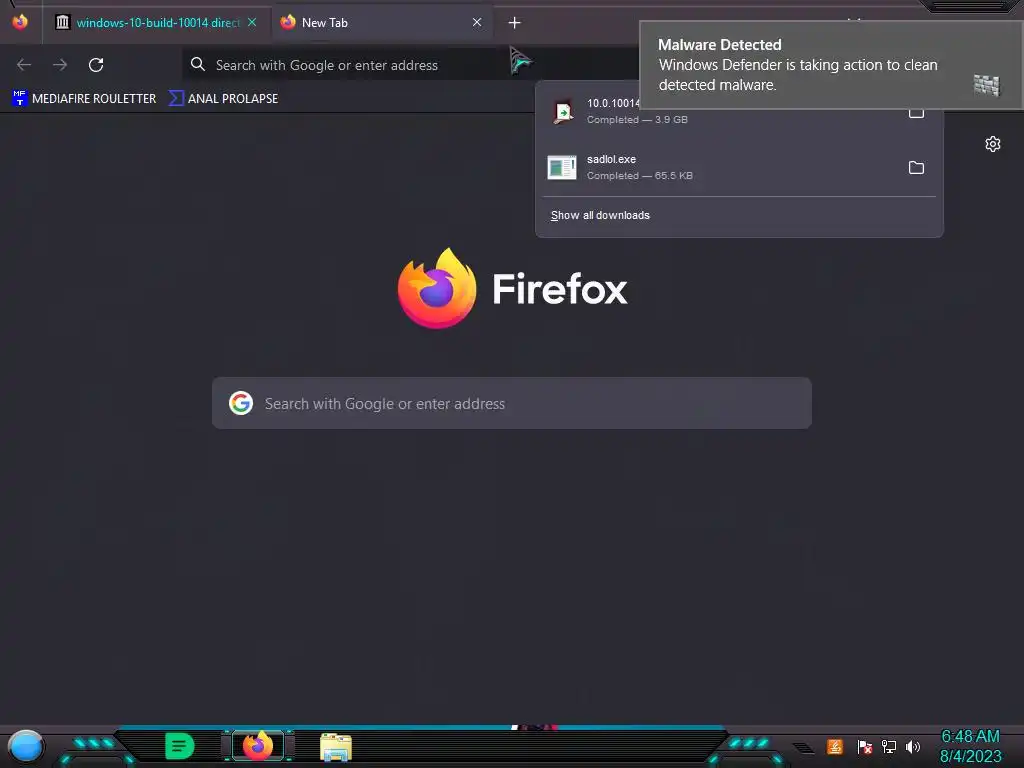Image resolution: width=1024 pixels, height=768 pixels.
Task: Show sadlol.exe in its folder
Action: pyautogui.click(x=916, y=168)
